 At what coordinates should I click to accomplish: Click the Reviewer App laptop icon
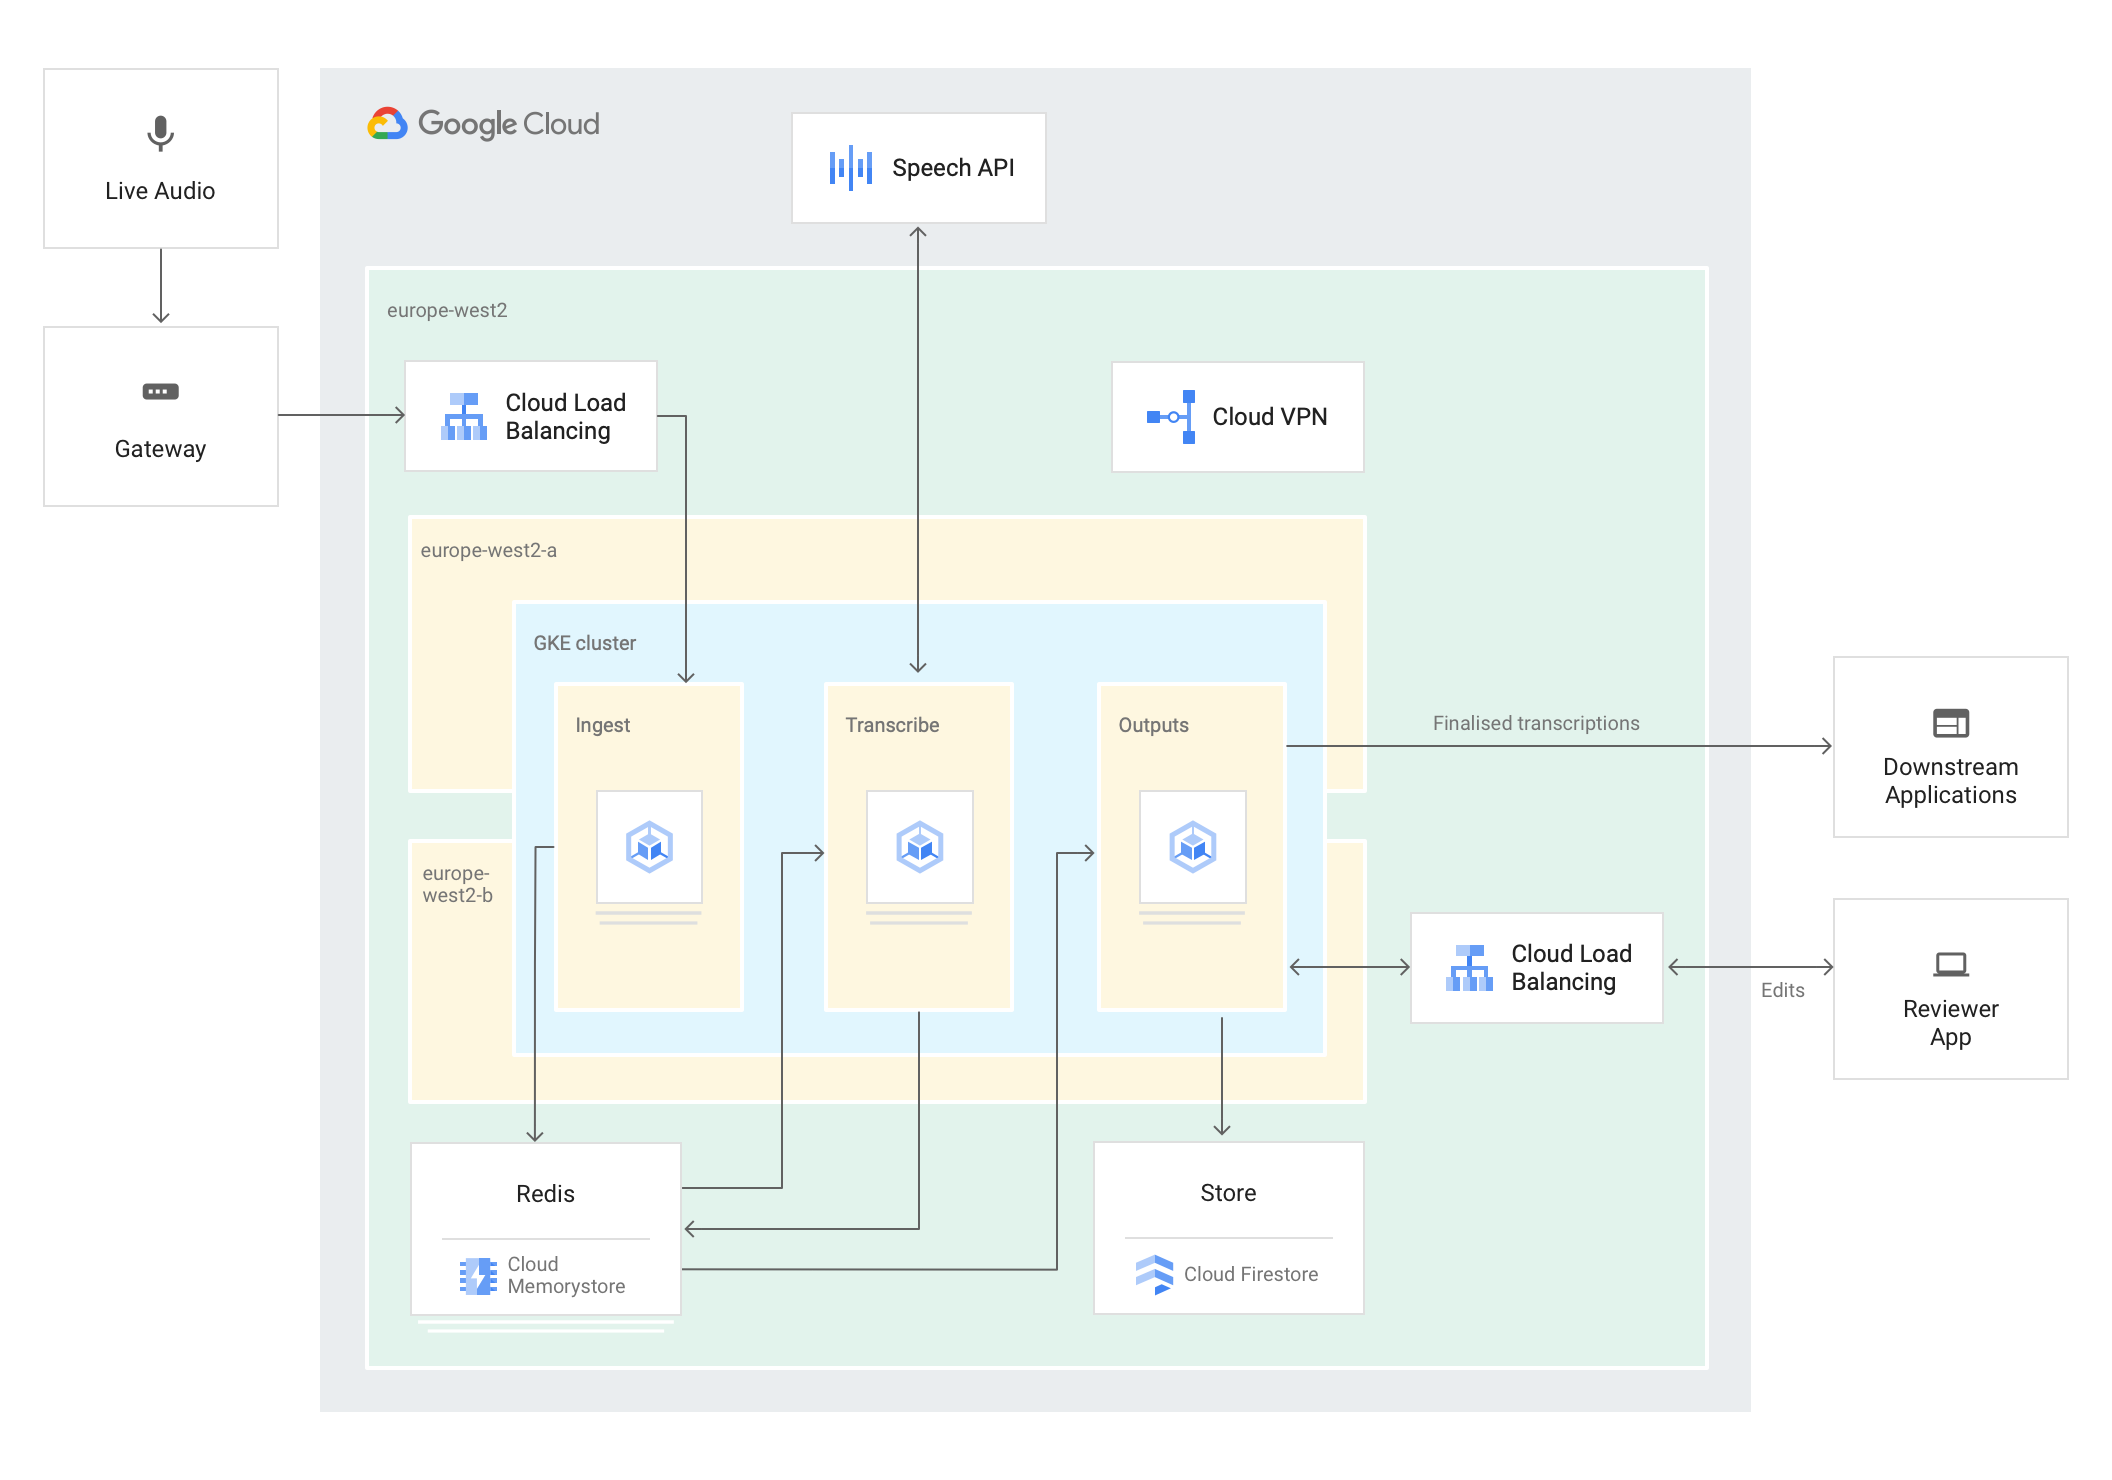(x=1950, y=965)
